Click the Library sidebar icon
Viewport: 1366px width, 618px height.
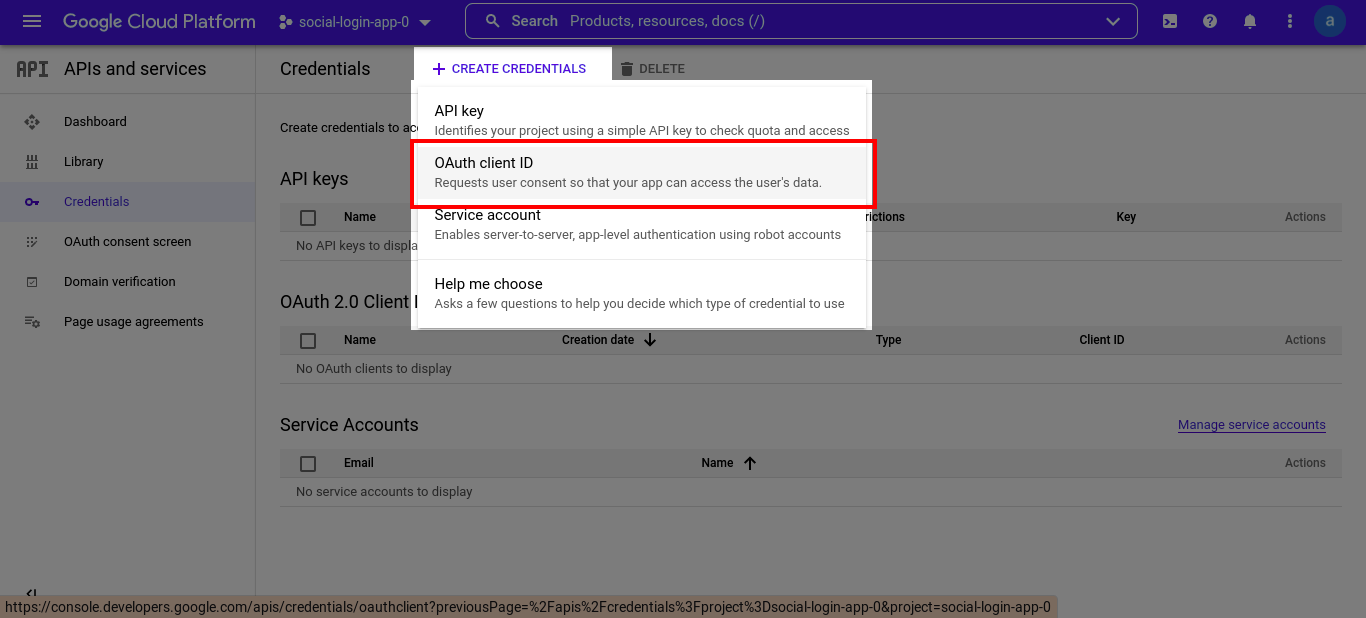pos(32,162)
